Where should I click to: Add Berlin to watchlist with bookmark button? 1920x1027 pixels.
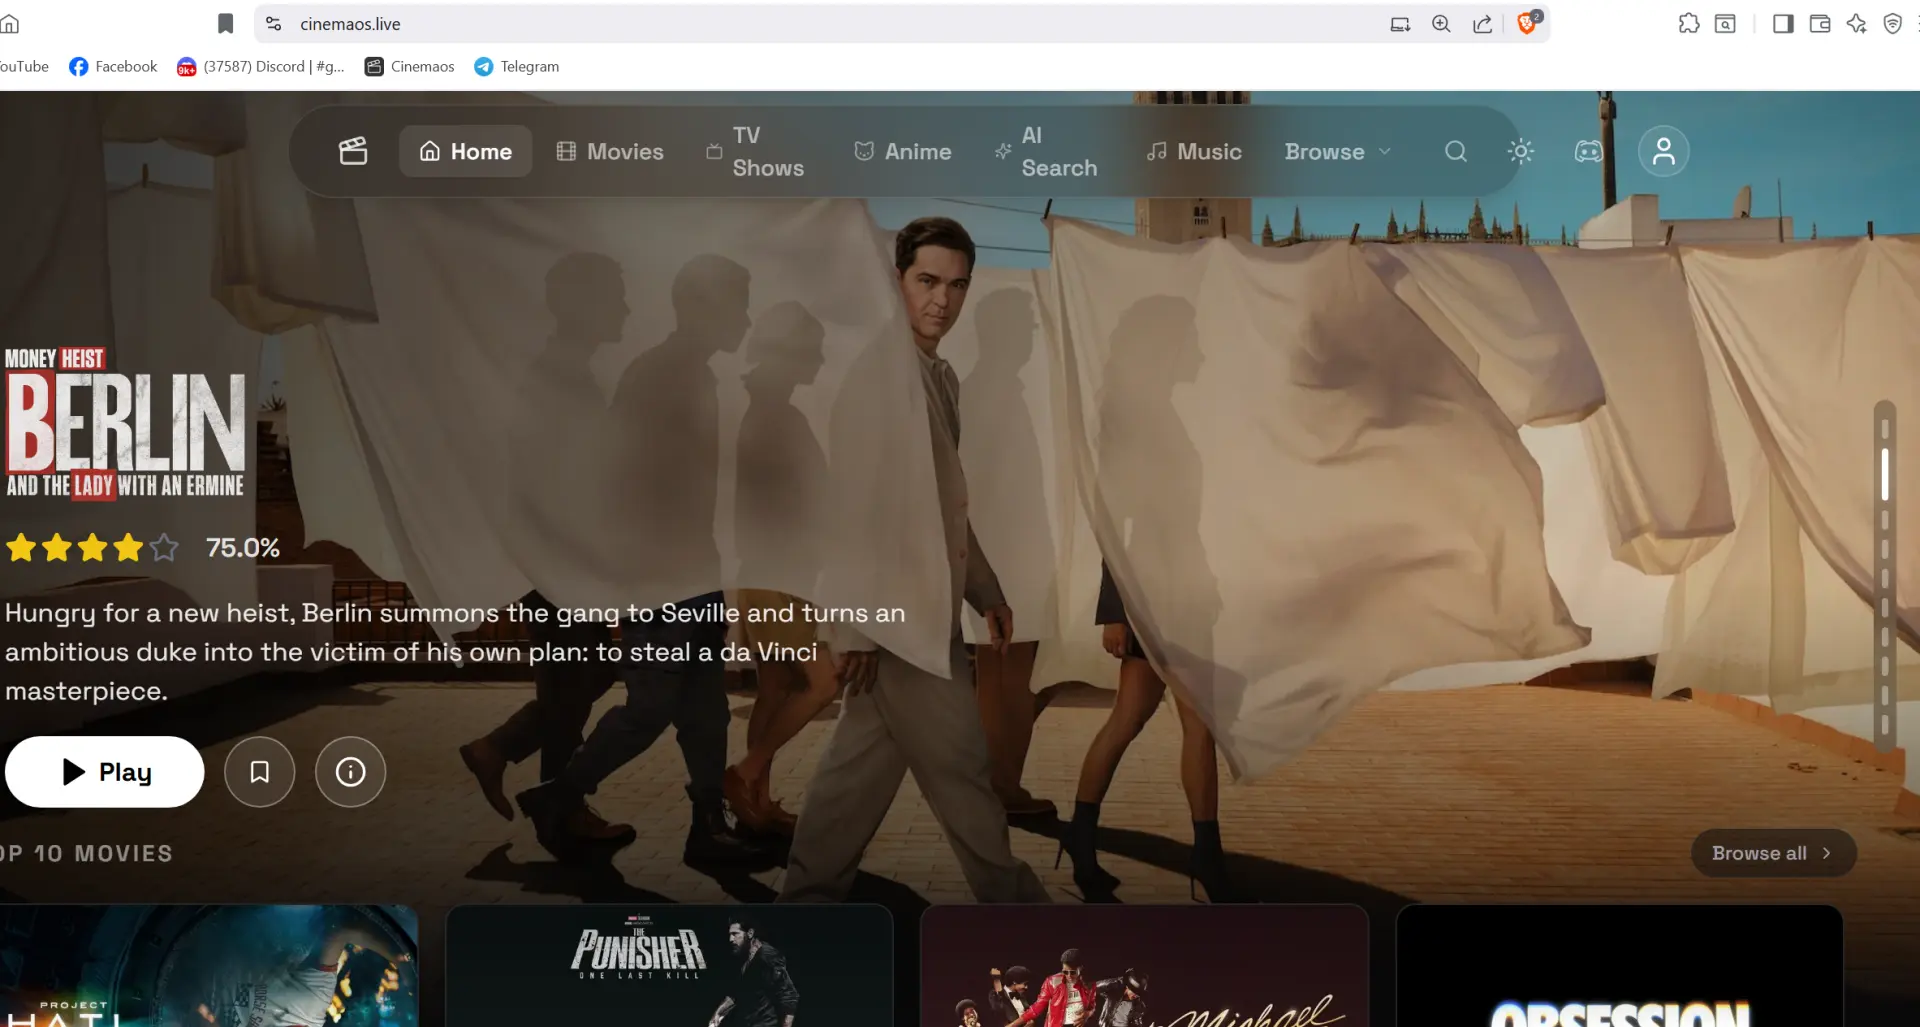pyautogui.click(x=260, y=772)
